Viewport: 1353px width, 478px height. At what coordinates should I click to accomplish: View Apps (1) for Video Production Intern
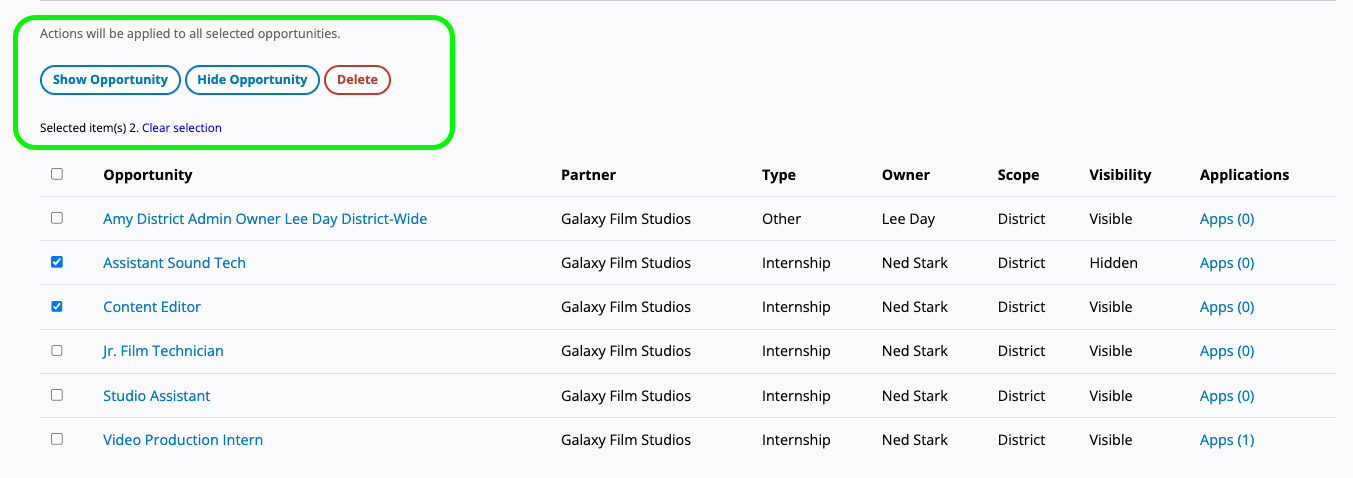pyautogui.click(x=1226, y=440)
